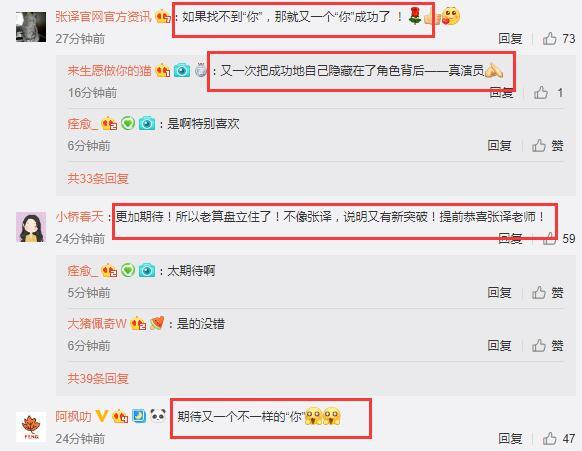The height and width of the screenshot is (451, 582).
Task: Click 阿枫叻's maple leaf avatar
Action: (x=31, y=427)
